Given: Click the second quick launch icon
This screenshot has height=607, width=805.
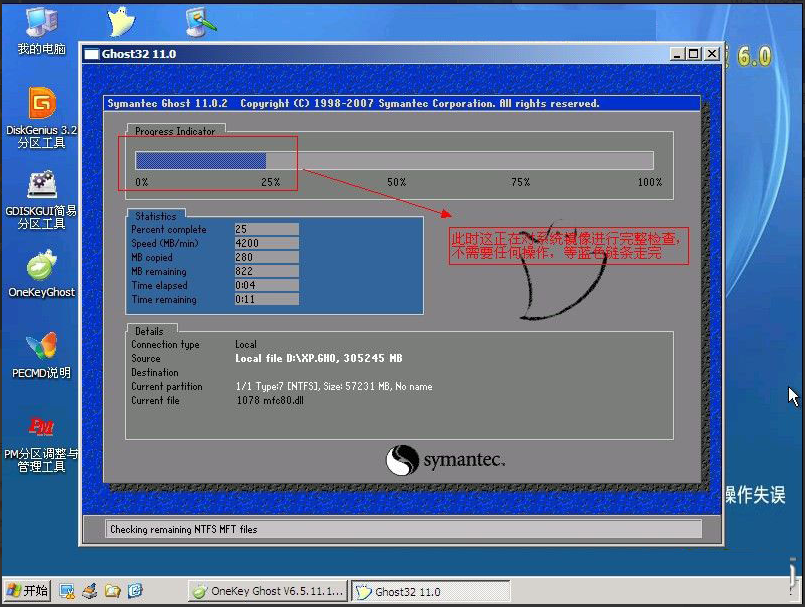Looking at the screenshot, I should point(90,591).
